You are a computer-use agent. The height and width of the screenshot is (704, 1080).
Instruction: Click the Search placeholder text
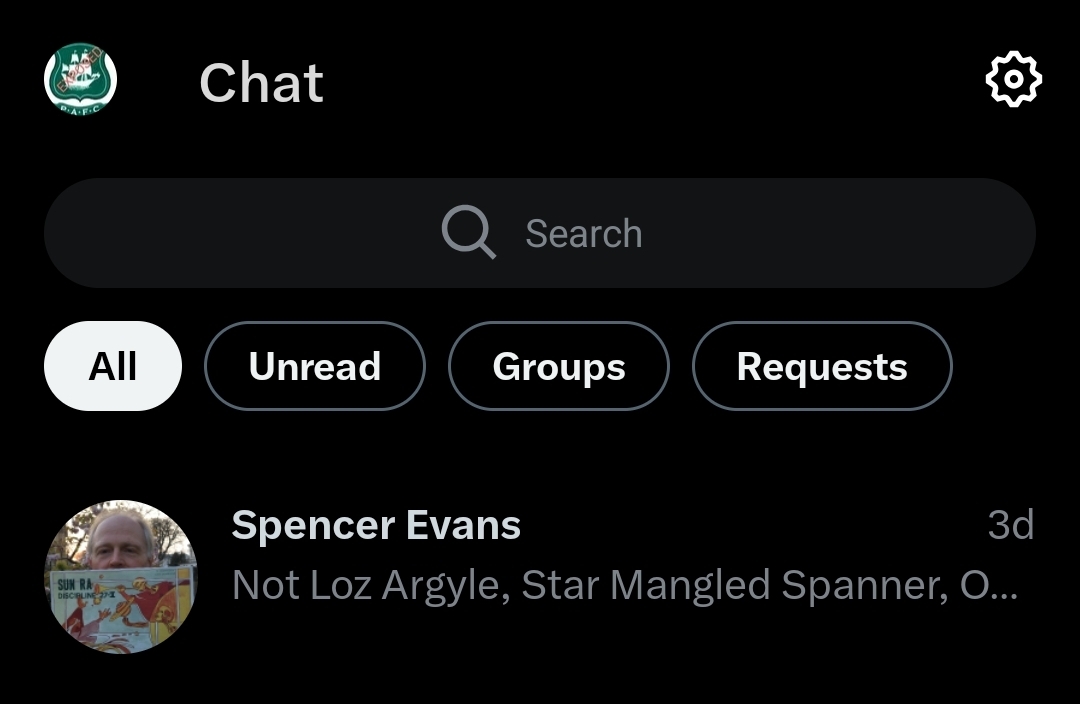pyautogui.click(x=584, y=234)
